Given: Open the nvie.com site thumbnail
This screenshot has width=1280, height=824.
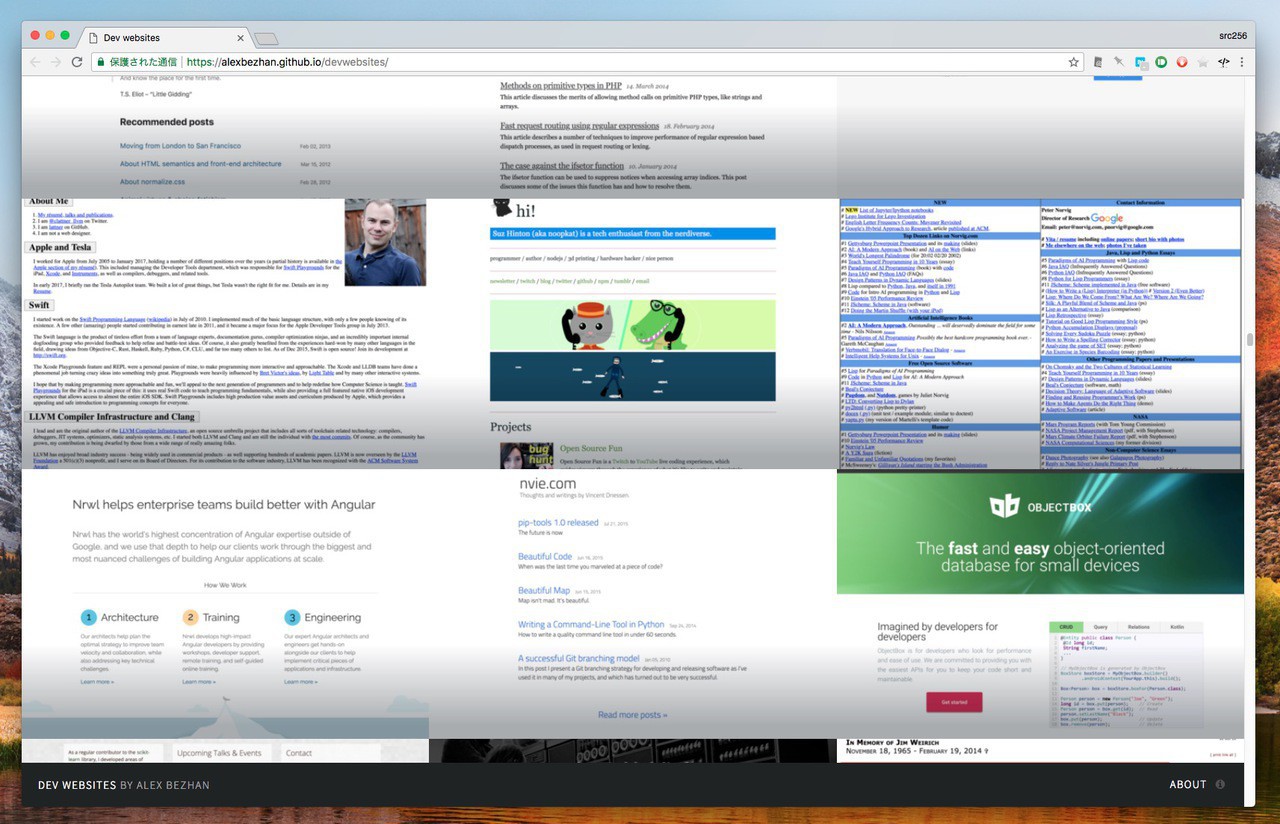Looking at the screenshot, I should click(633, 604).
